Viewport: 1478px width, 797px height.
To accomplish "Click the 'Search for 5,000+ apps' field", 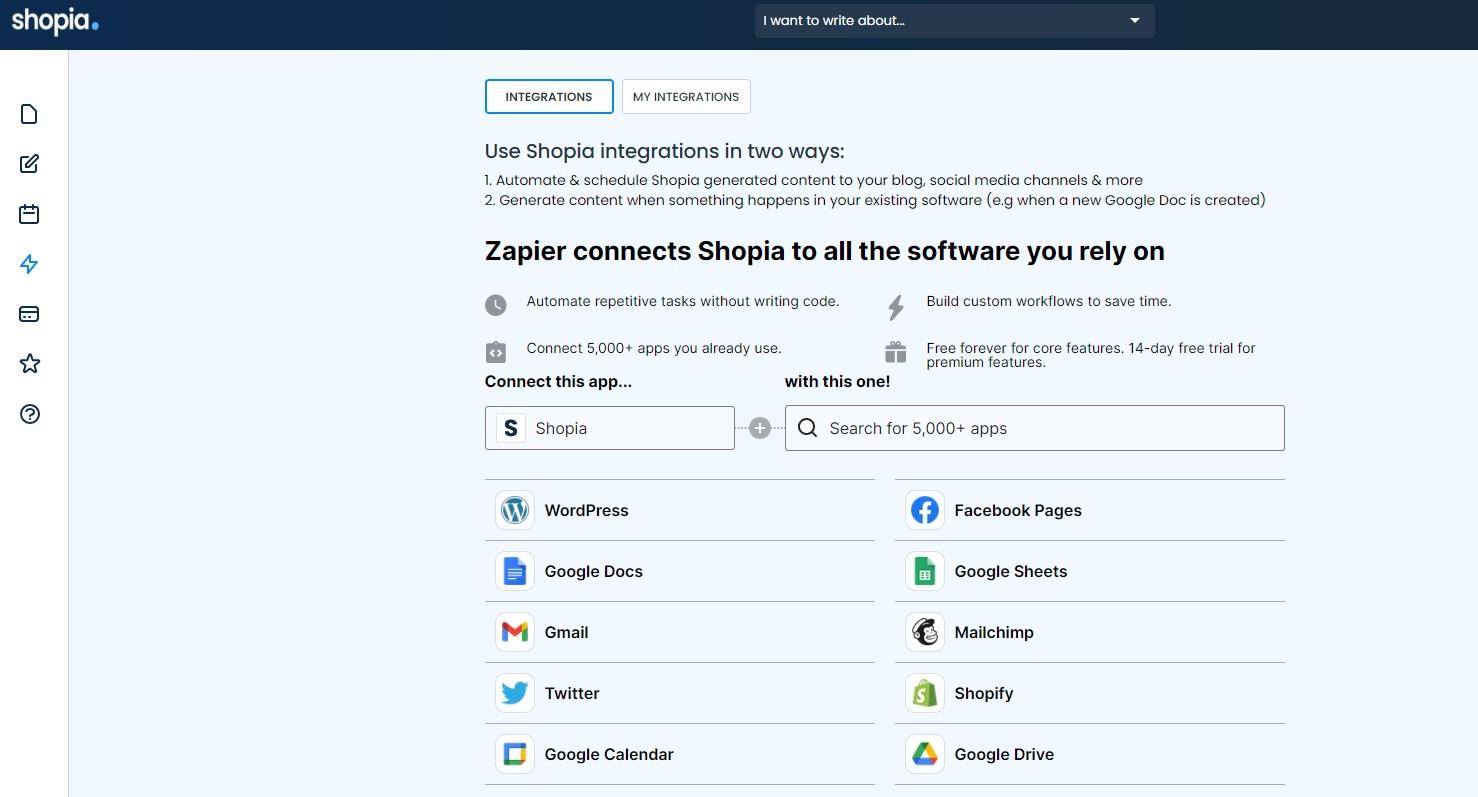I will (1035, 428).
